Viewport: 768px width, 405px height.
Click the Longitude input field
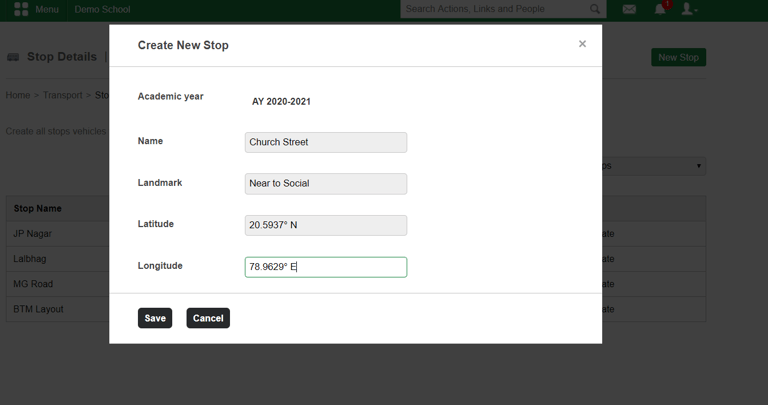(x=326, y=267)
